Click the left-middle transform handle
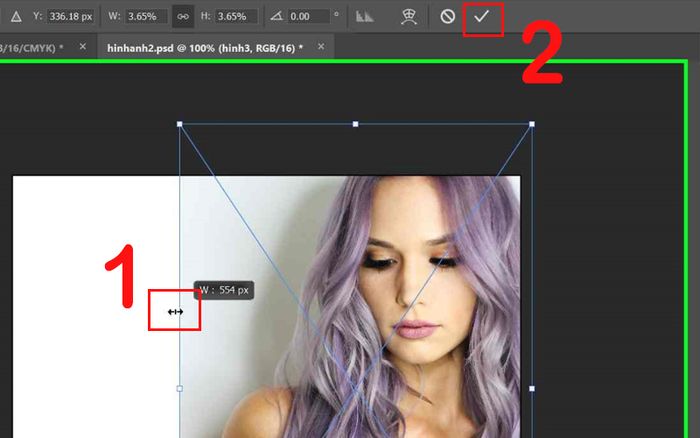Screen dimensions: 700x438 pyautogui.click(x=179, y=389)
